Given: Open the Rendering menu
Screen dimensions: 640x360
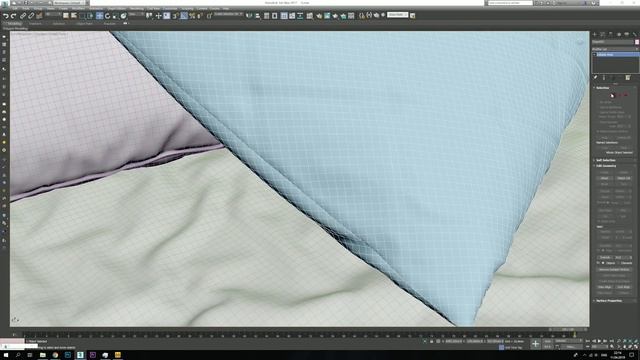Looking at the screenshot, I should [x=137, y=9].
